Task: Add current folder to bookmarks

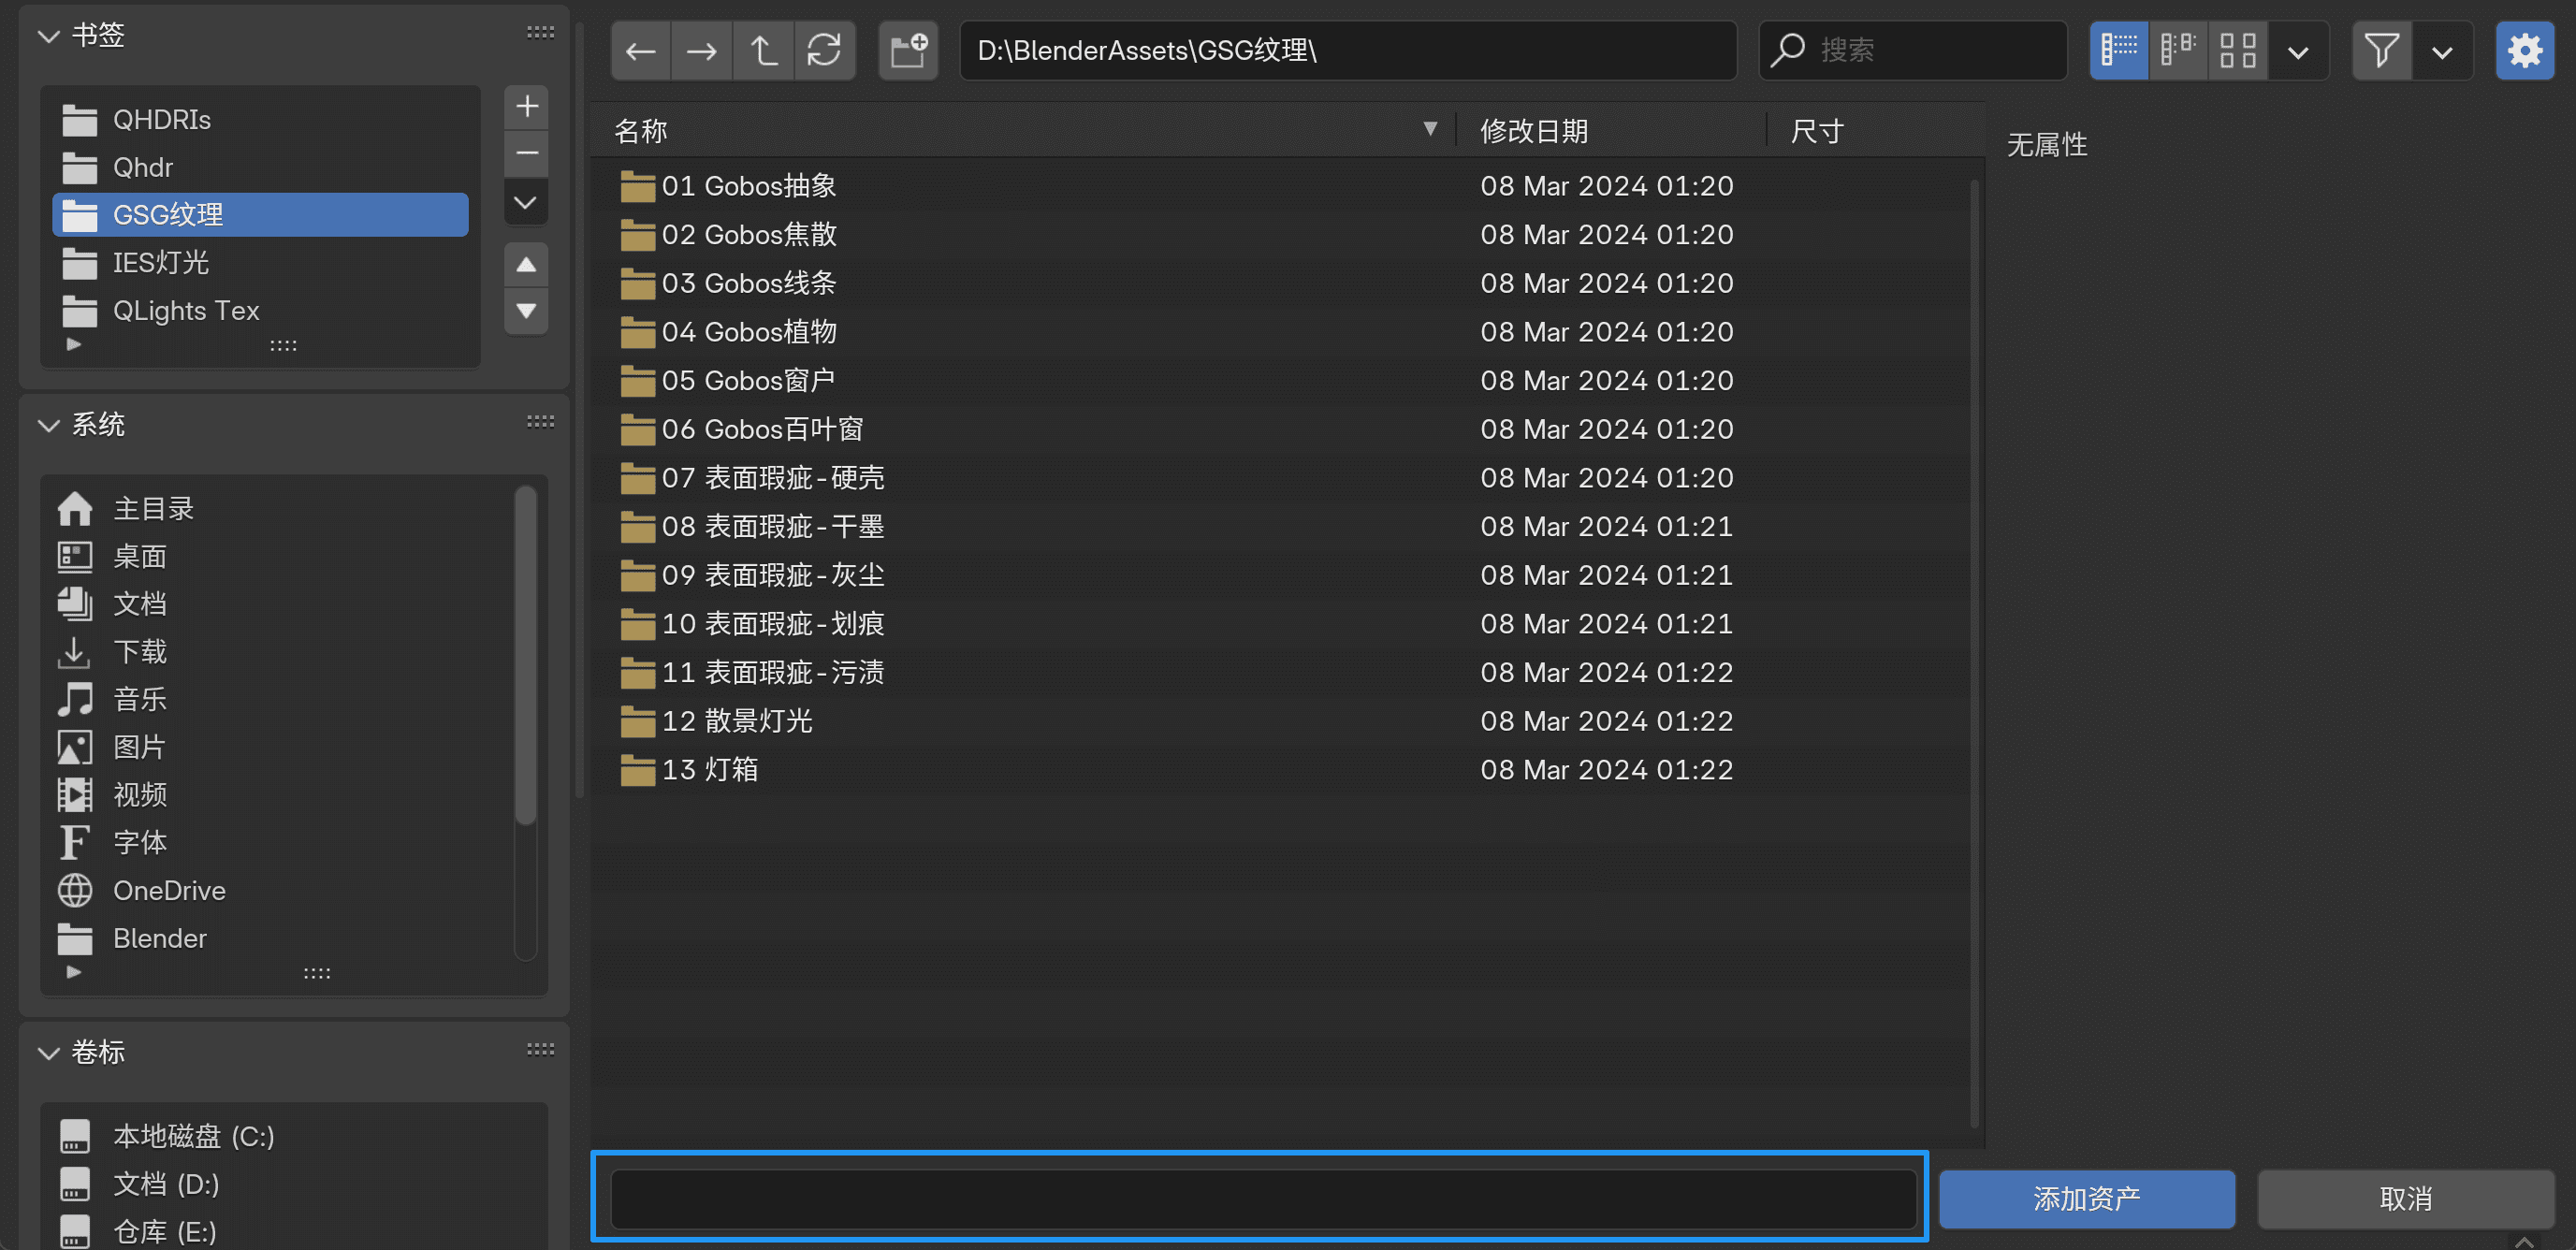Action: [x=526, y=106]
